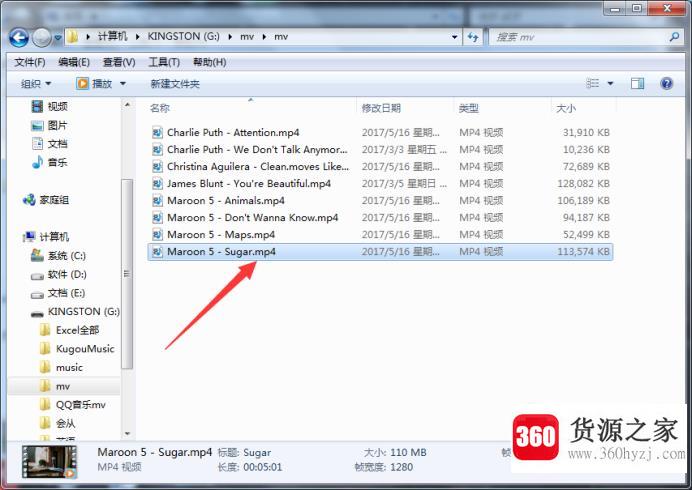Viewport: 692px width, 490px height.
Task: Click the greyed Forward navigation arrow
Action: [x=42, y=38]
